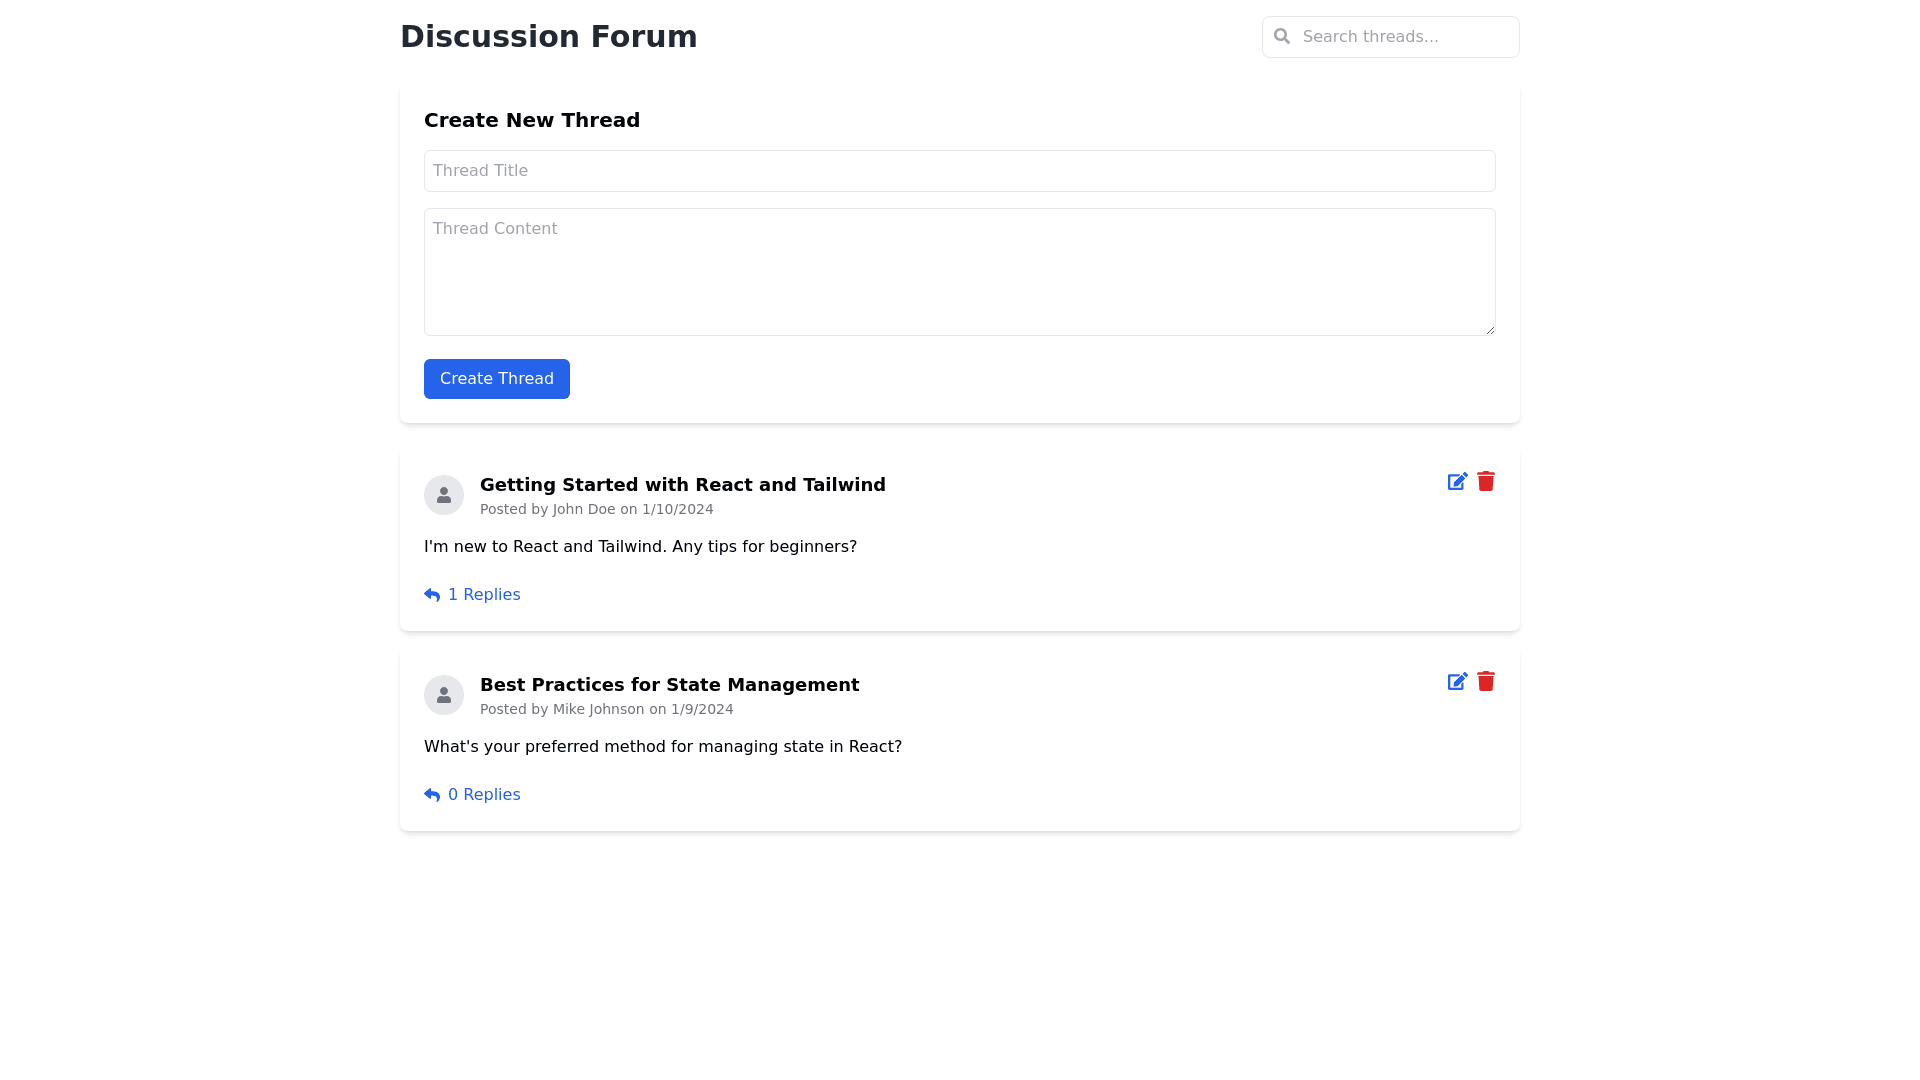
Task: Click Mike Johnson's avatar icon
Action: click(444, 695)
